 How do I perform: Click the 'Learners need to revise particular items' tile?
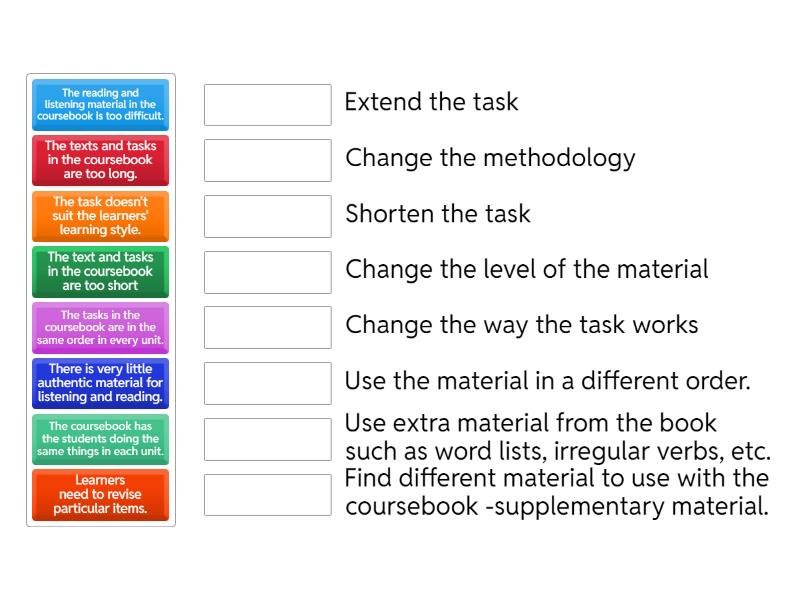101,494
